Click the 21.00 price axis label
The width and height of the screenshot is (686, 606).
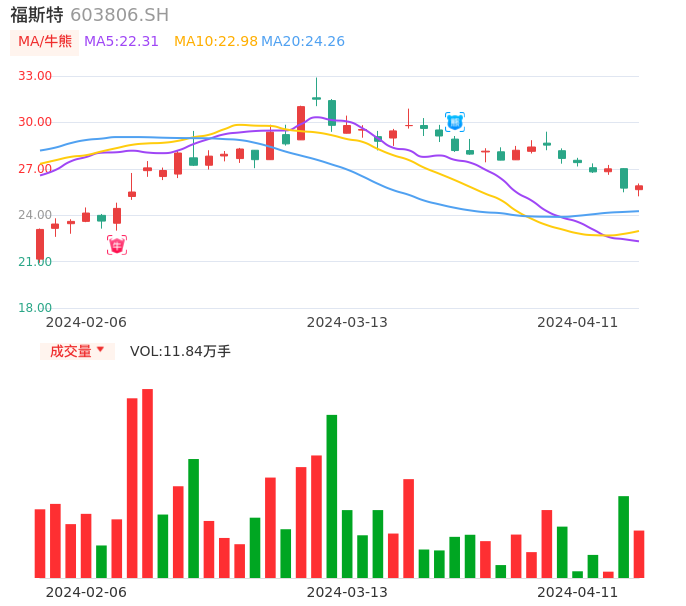35,262
